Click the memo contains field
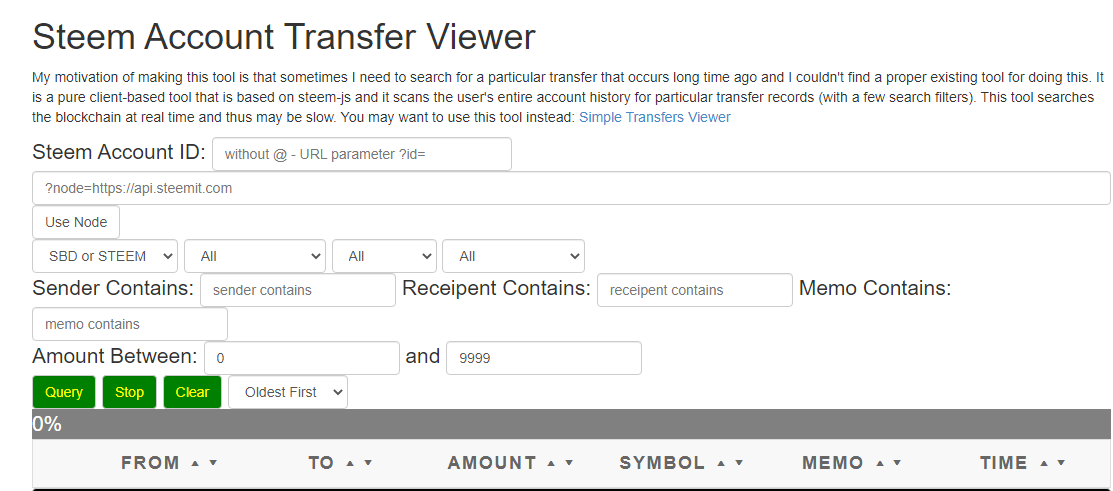Image resolution: width=1113 pixels, height=491 pixels. (130, 324)
